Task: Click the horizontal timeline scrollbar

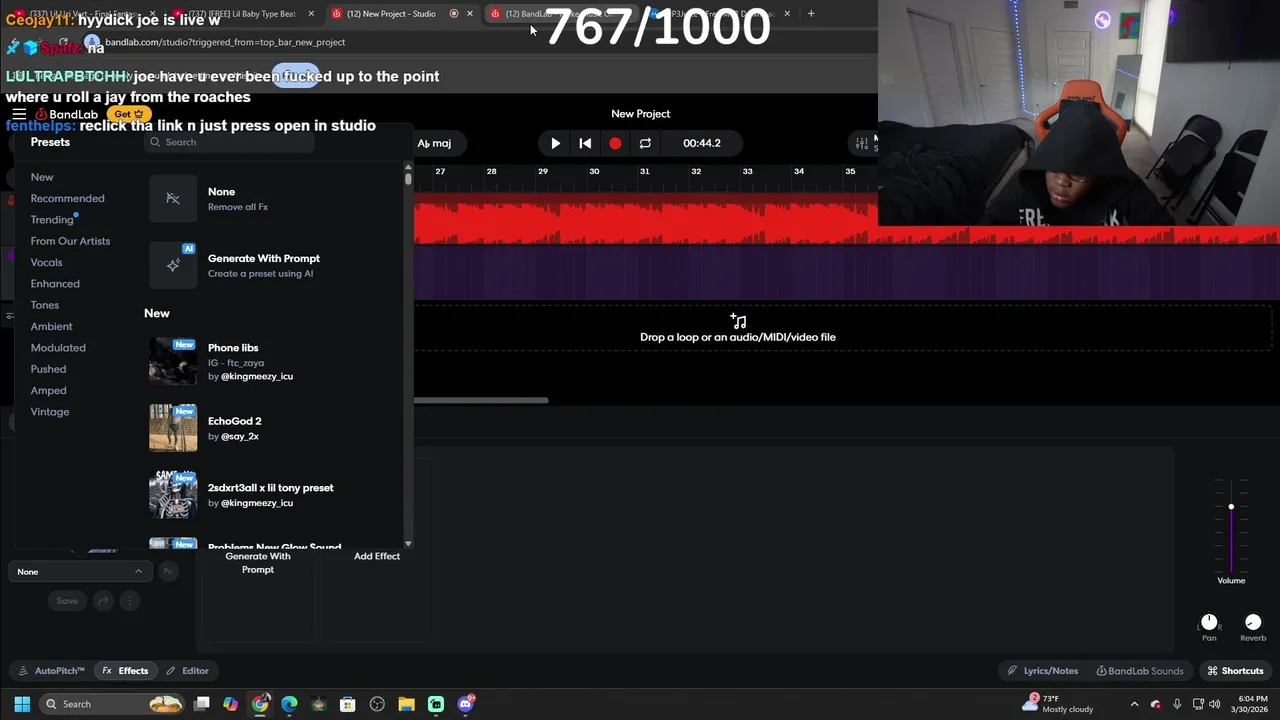Action: [481, 400]
